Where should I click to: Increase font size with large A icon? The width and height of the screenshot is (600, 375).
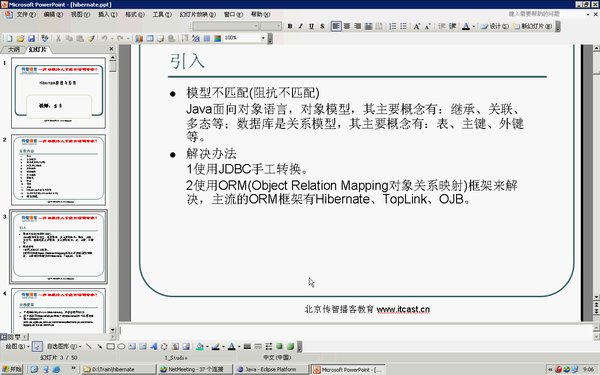417,26
